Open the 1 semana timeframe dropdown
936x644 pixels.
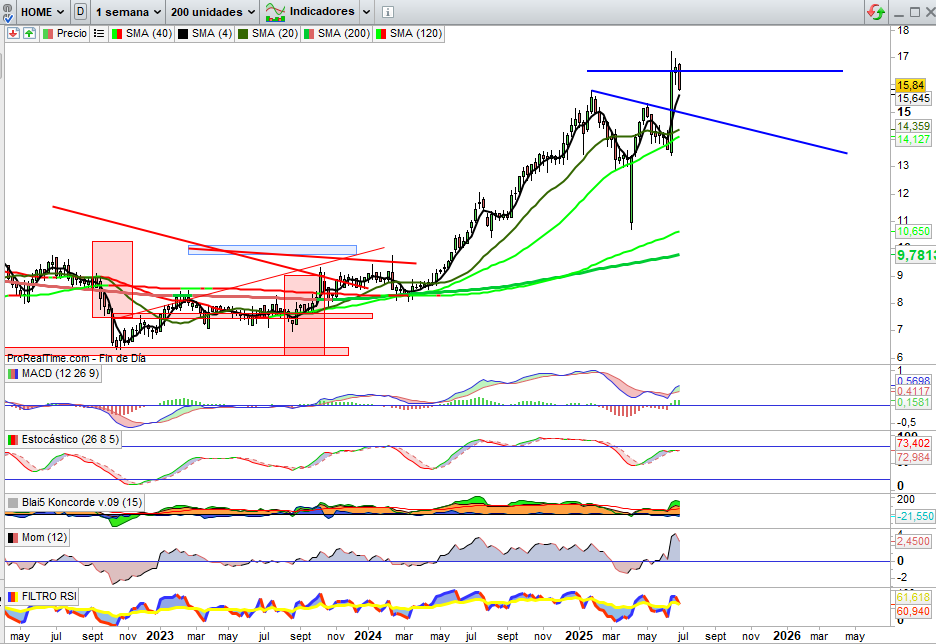[x=128, y=12]
